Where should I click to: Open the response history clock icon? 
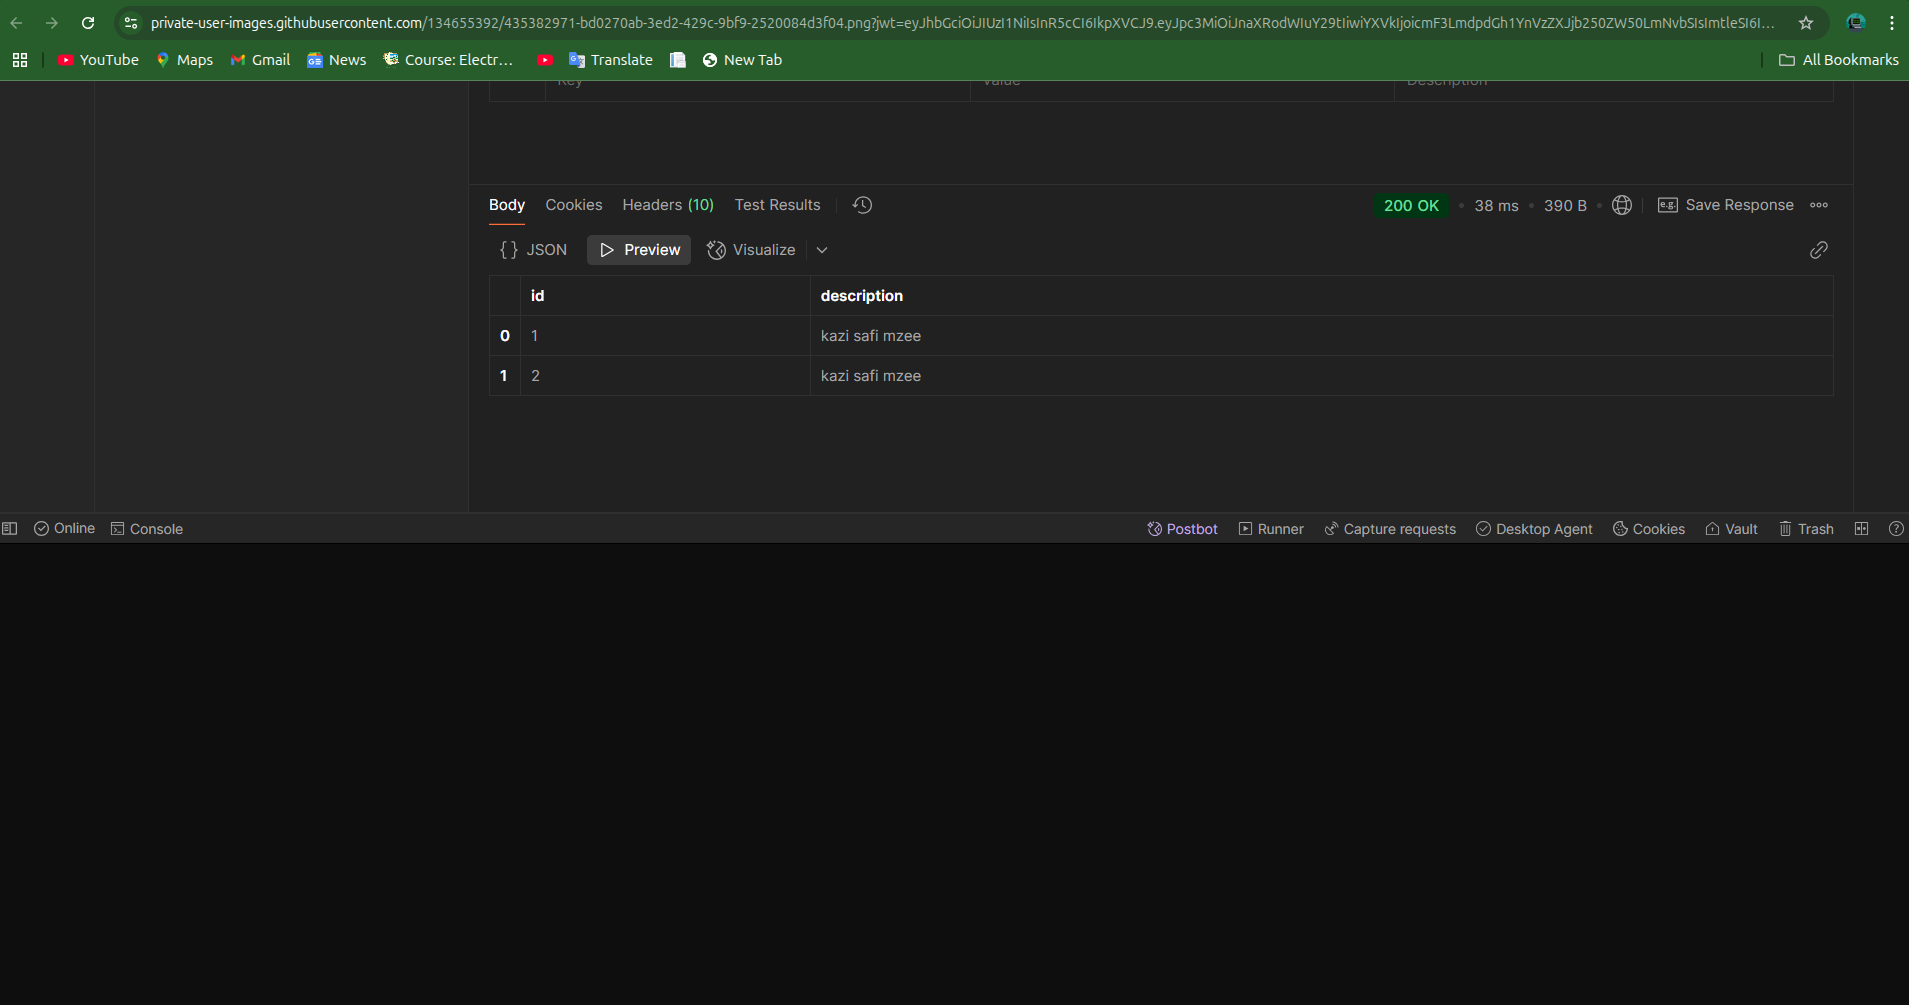[862, 205]
